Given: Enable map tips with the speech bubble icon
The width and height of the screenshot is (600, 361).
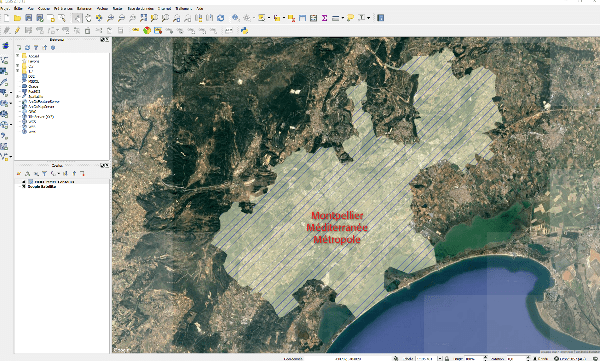Looking at the screenshot, I should (x=350, y=18).
